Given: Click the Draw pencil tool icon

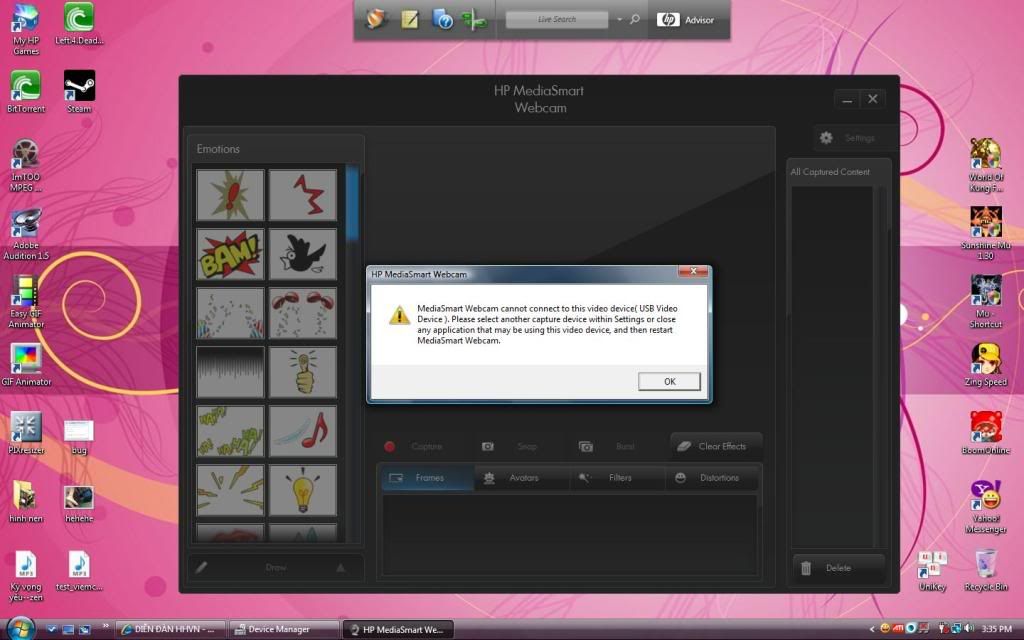Looking at the screenshot, I should (x=201, y=568).
